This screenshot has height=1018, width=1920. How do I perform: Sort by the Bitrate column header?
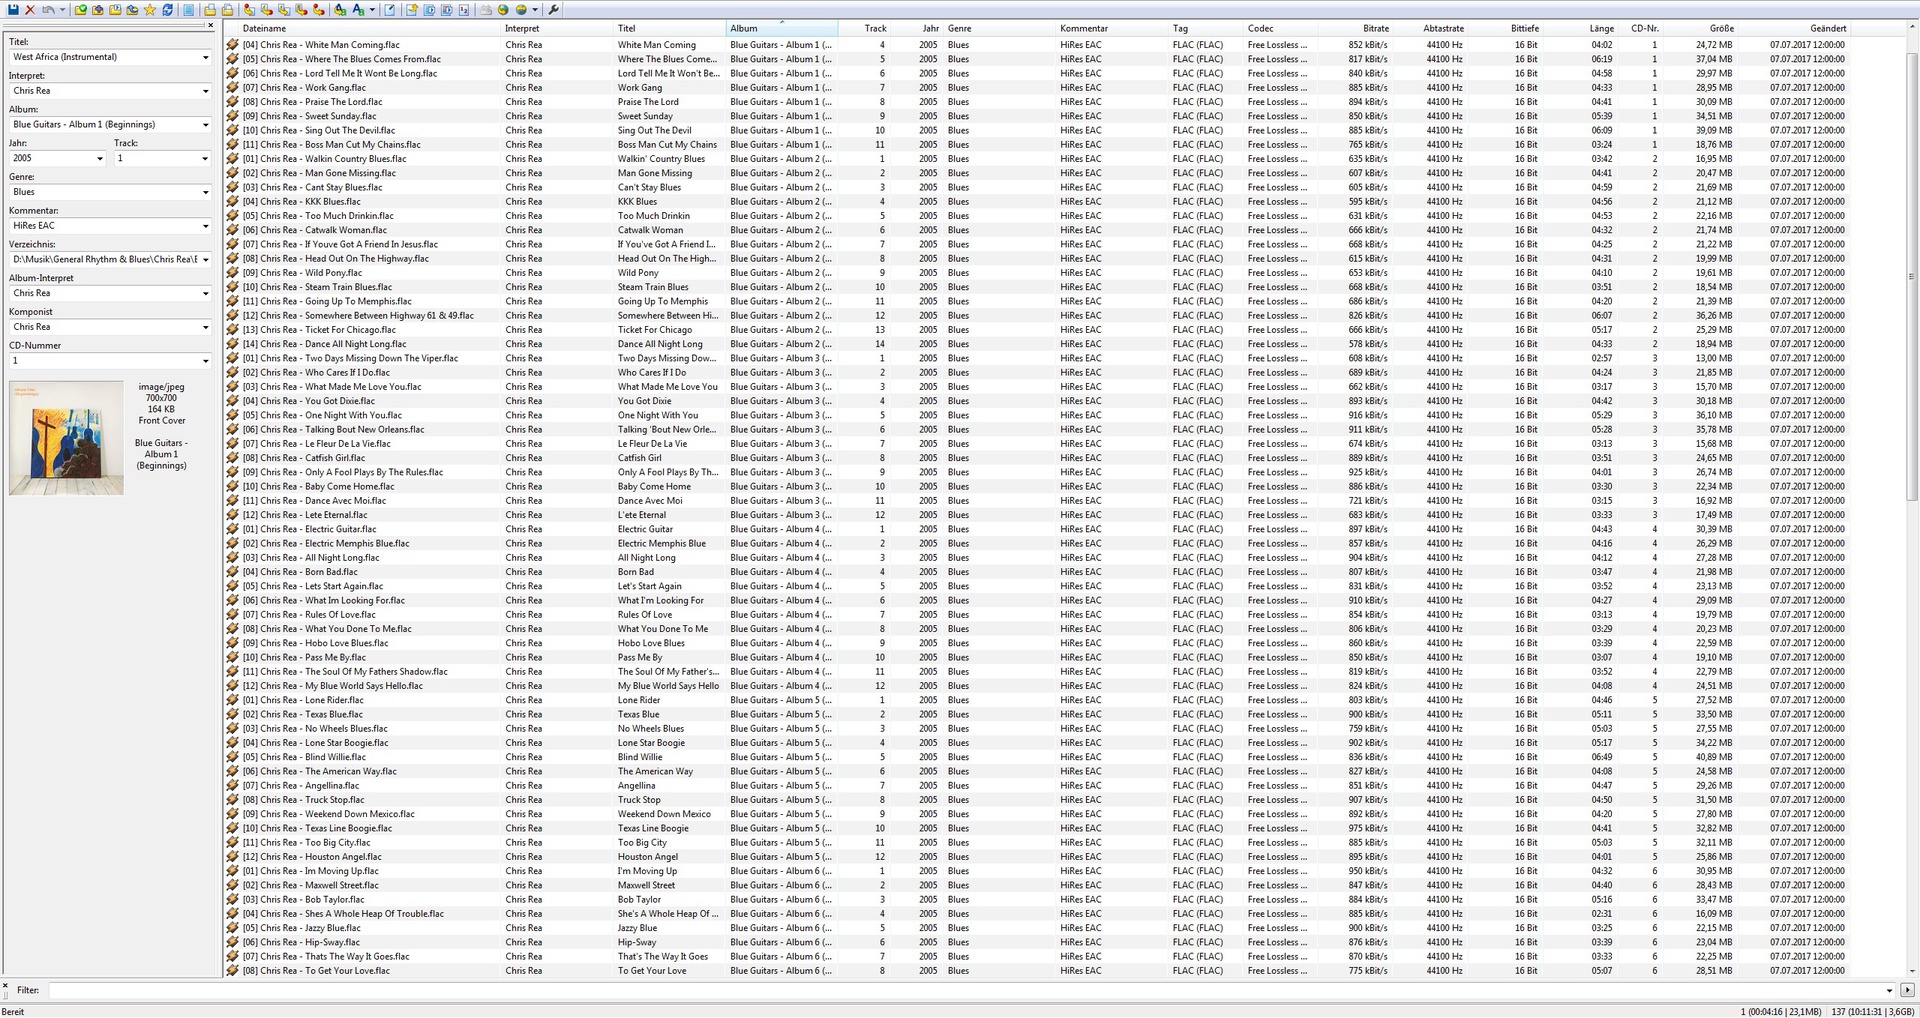coord(1375,28)
